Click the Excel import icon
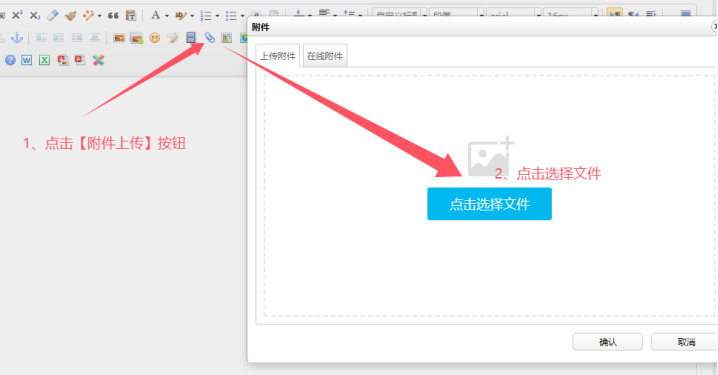718x375 pixels. tap(44, 60)
